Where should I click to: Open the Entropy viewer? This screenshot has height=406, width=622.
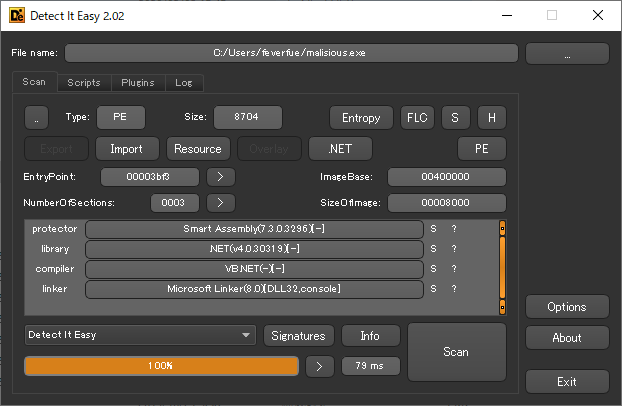click(x=361, y=117)
